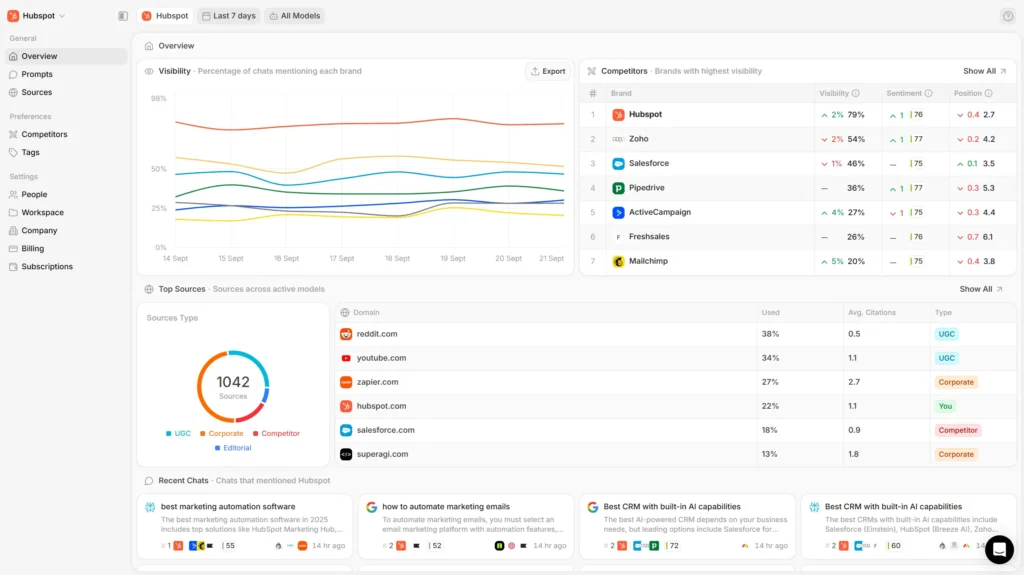
Task: Open the All Models filter
Action: click(295, 16)
